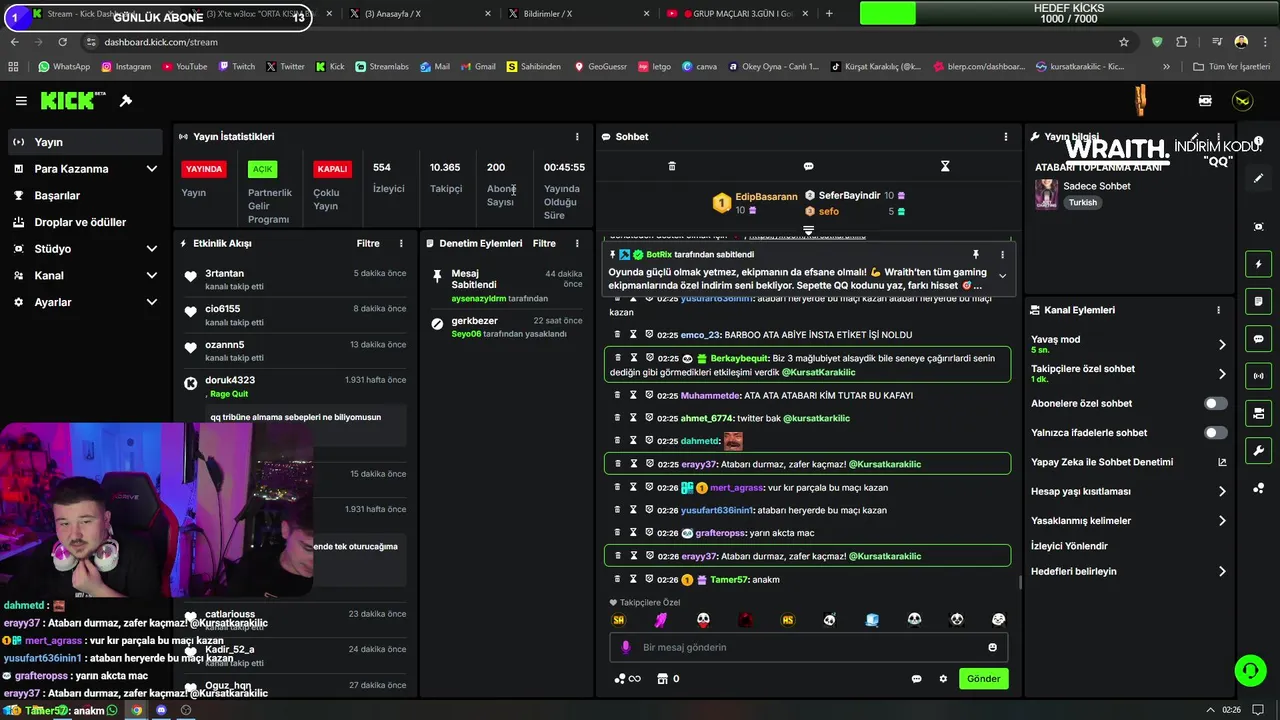The width and height of the screenshot is (1280, 720).
Task: Click the broadcast signal icon in right sidebar
Action: point(1258,376)
